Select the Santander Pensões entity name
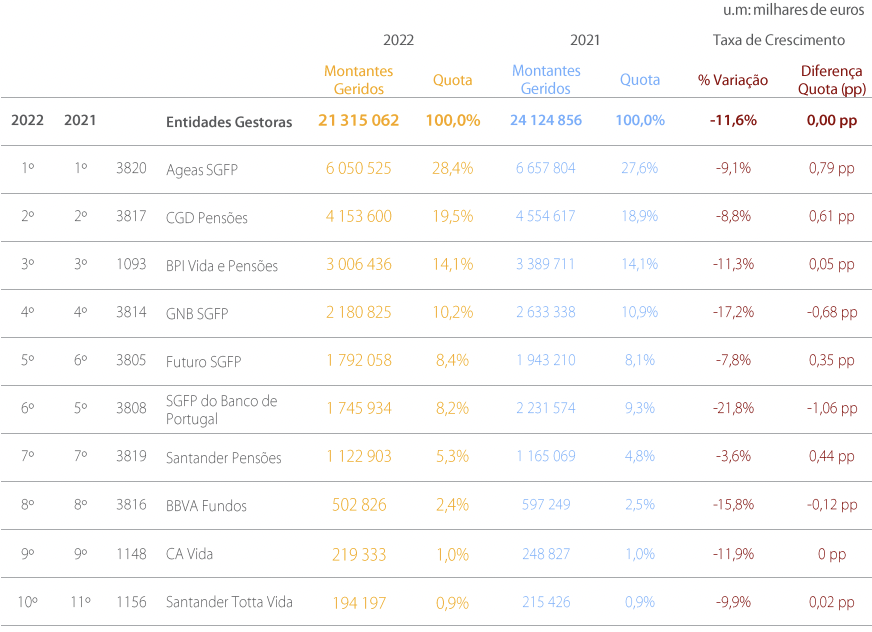The height and width of the screenshot is (632, 872). coord(223,458)
